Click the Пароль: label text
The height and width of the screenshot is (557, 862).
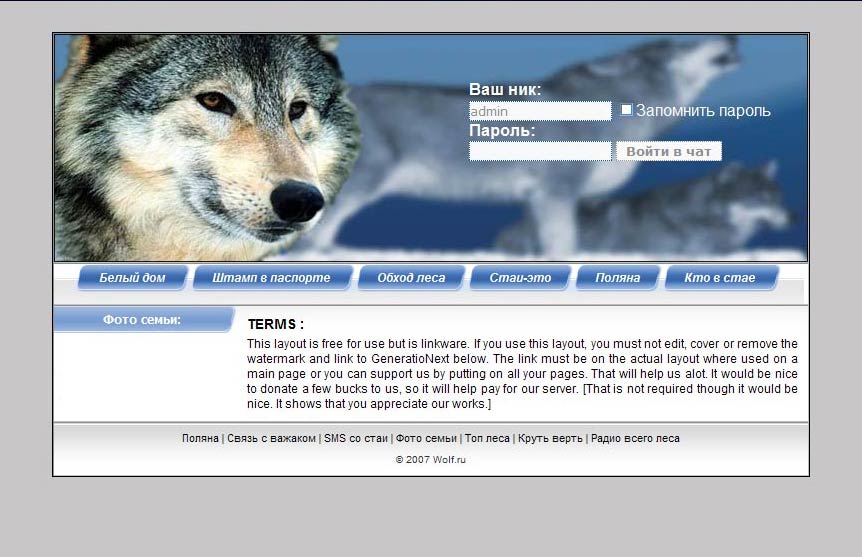[502, 131]
